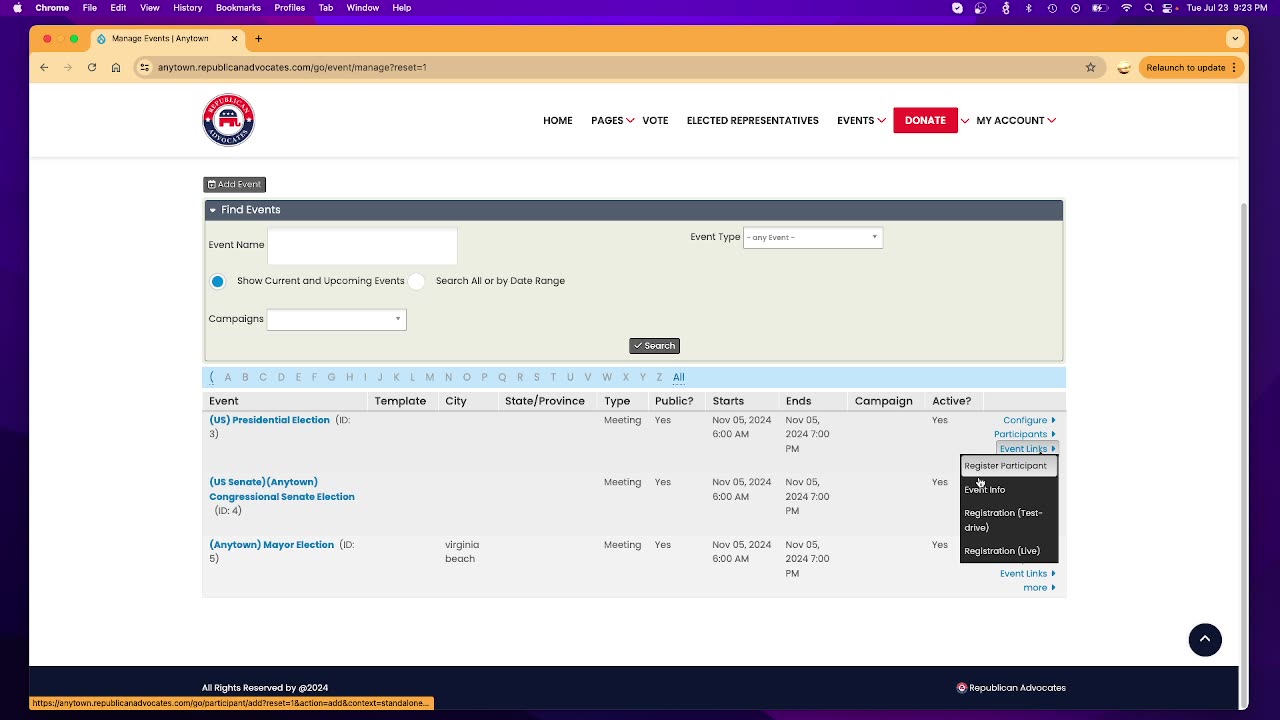Click the Wi-Fi status icon
The width and height of the screenshot is (1280, 720).
tap(1126, 8)
